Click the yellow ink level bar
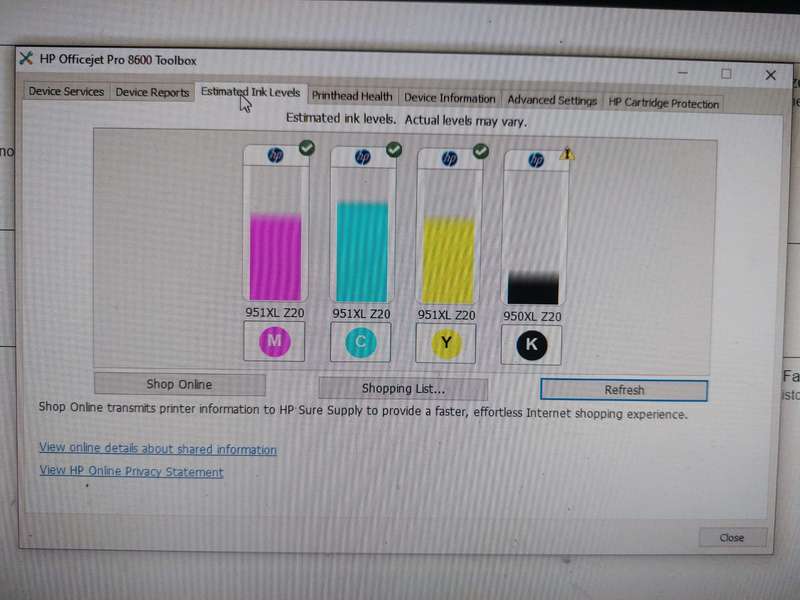800x600 pixels. (448, 261)
